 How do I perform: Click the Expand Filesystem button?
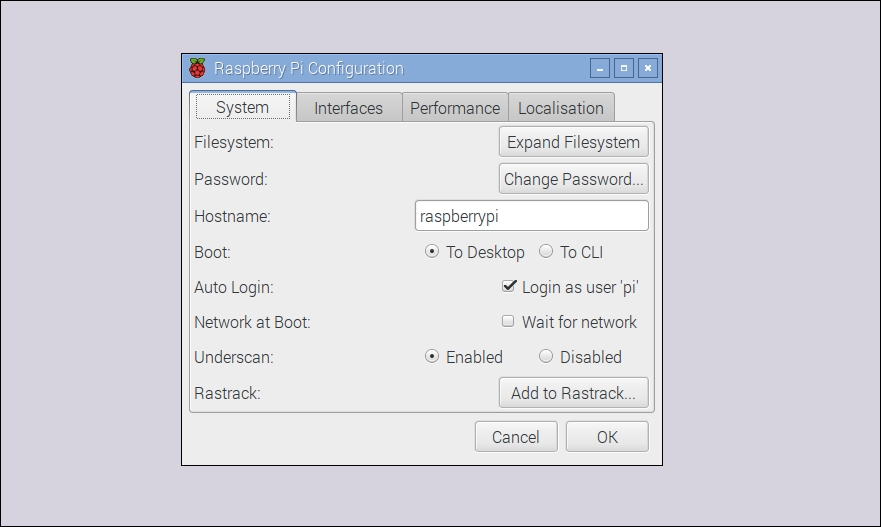tap(574, 142)
